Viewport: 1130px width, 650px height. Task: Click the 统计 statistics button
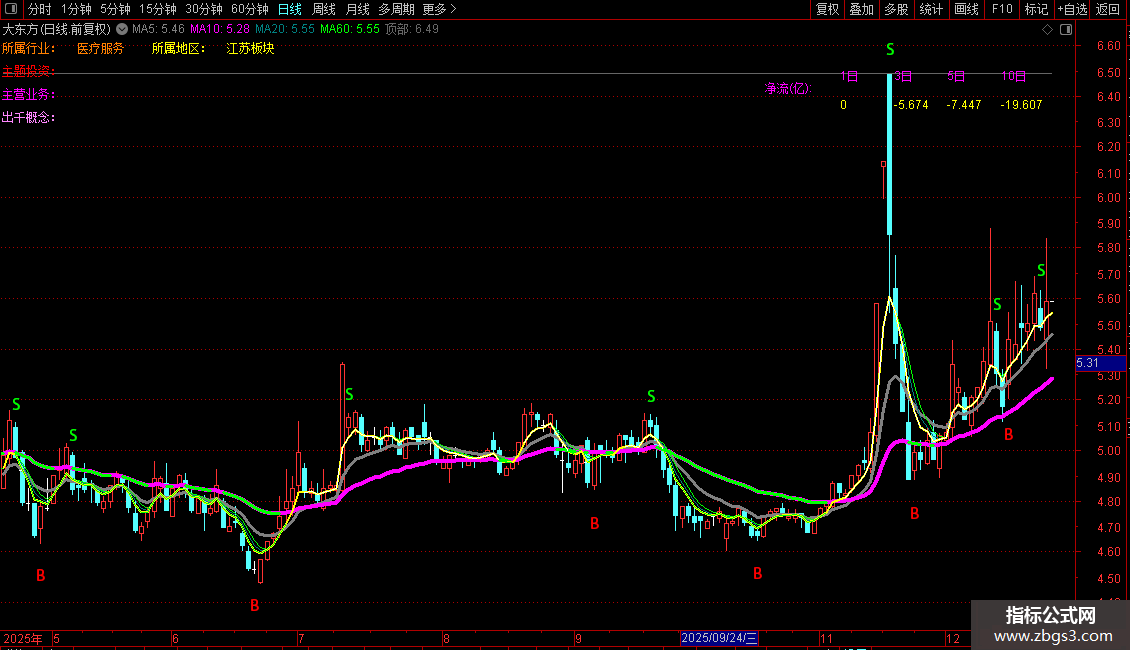(931, 9)
